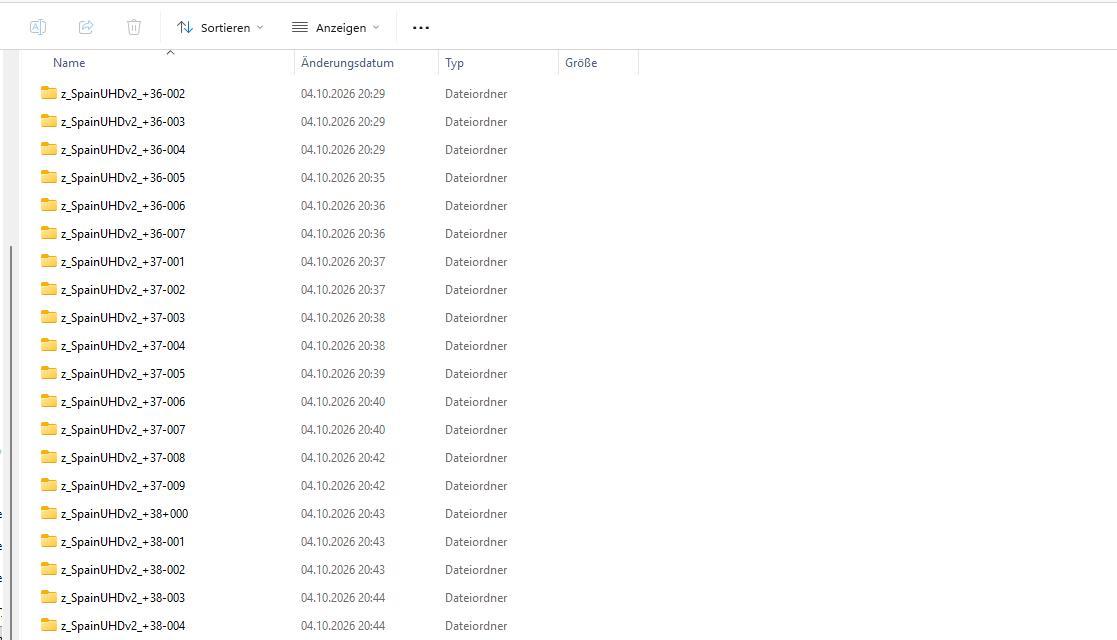The width and height of the screenshot is (1117, 640).
Task: Sort by the Änderungsdatum column header
Action: click(347, 63)
